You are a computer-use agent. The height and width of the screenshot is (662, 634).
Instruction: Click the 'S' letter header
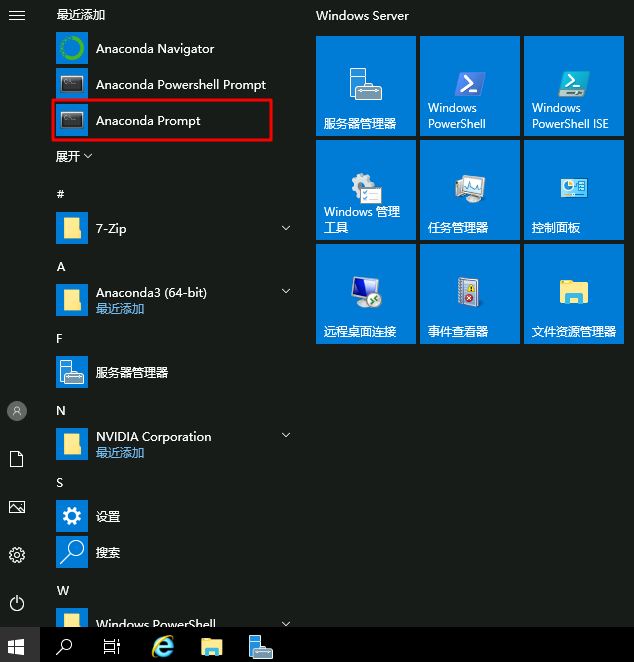(60, 483)
